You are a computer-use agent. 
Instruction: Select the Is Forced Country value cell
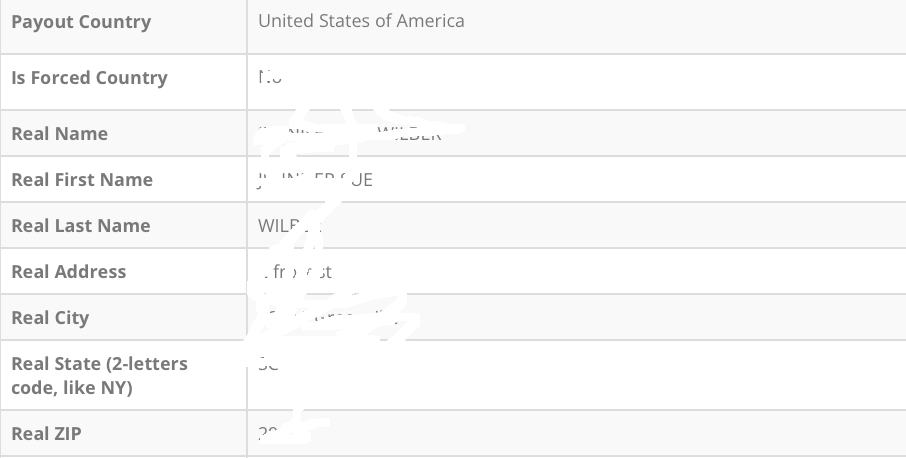coord(575,78)
